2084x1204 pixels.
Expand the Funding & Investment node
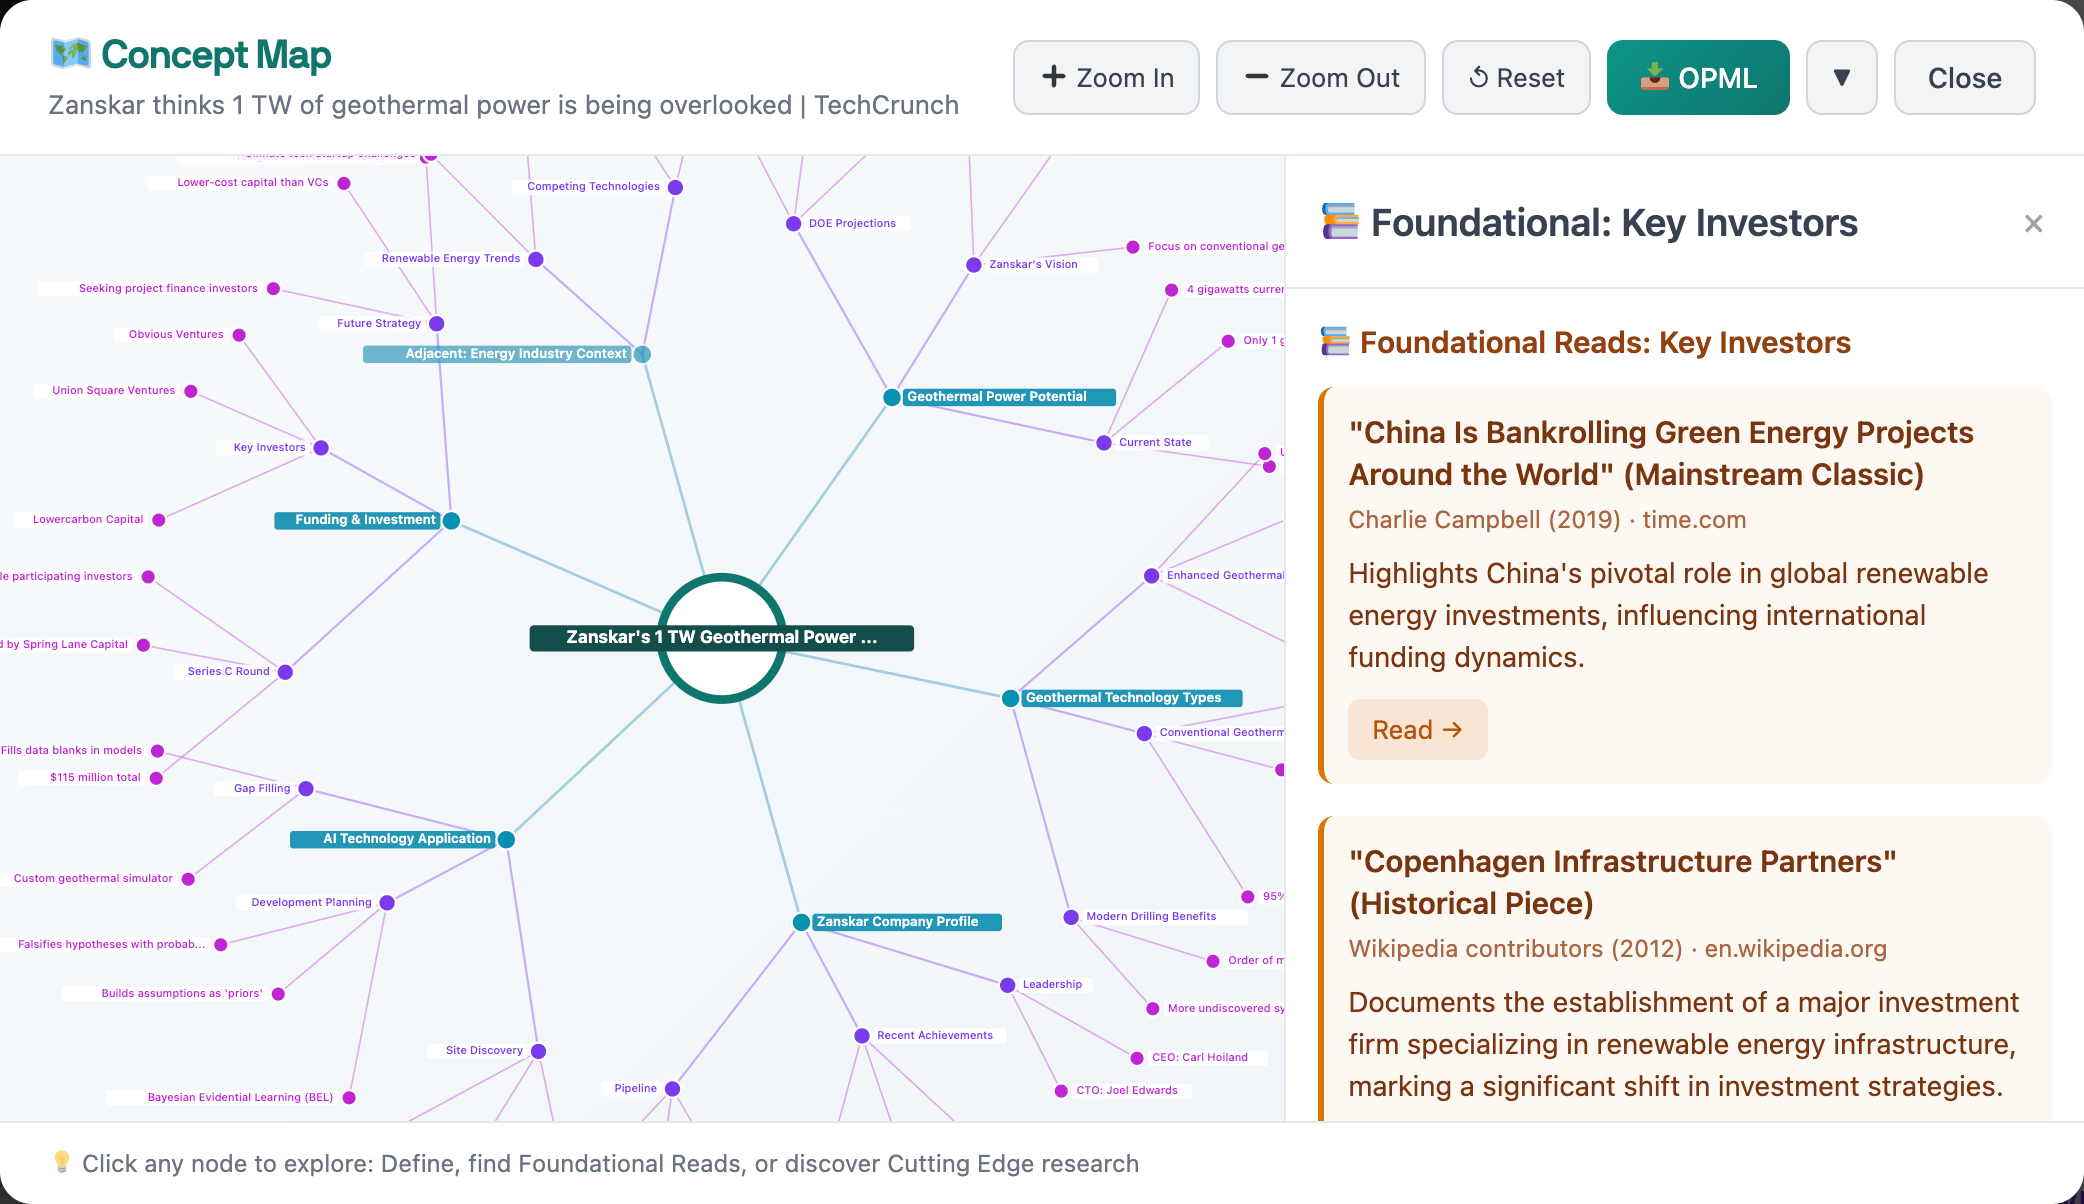pyautogui.click(x=451, y=520)
